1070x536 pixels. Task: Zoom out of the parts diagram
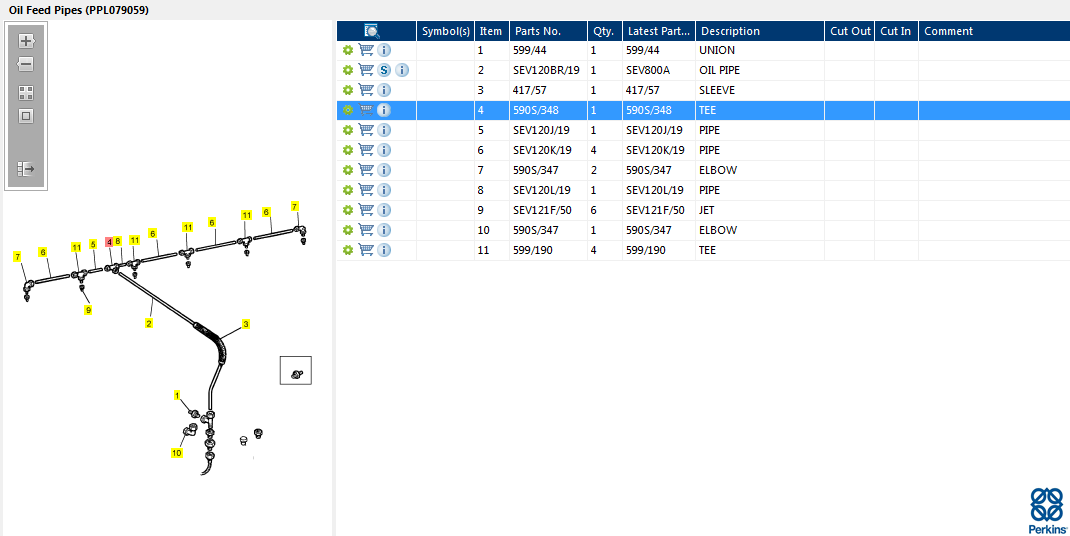click(26, 65)
